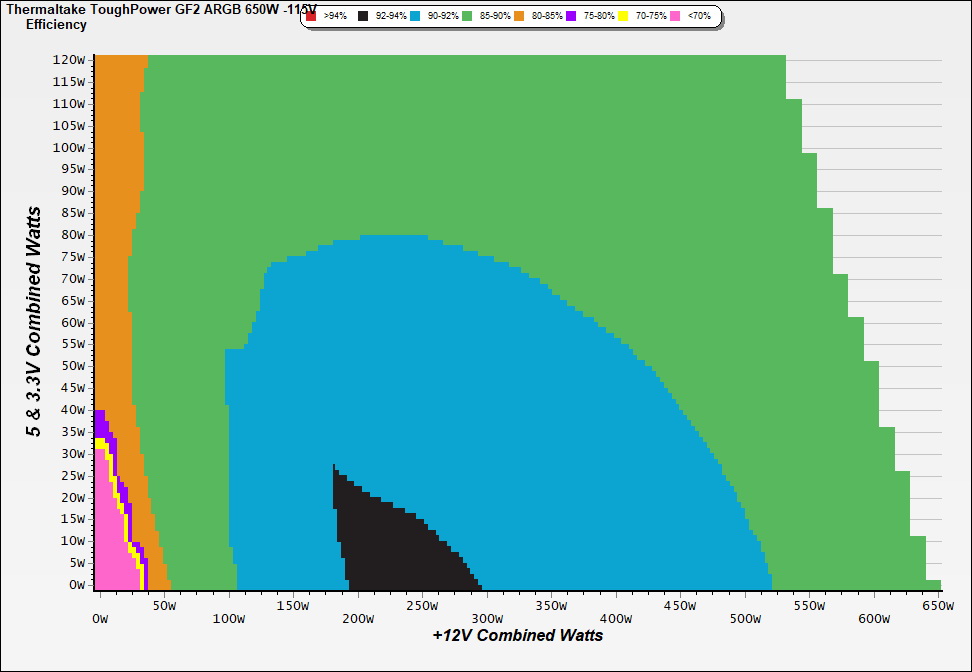972x672 pixels.
Task: Click the red >94% legend swatch
Action: 311,16
